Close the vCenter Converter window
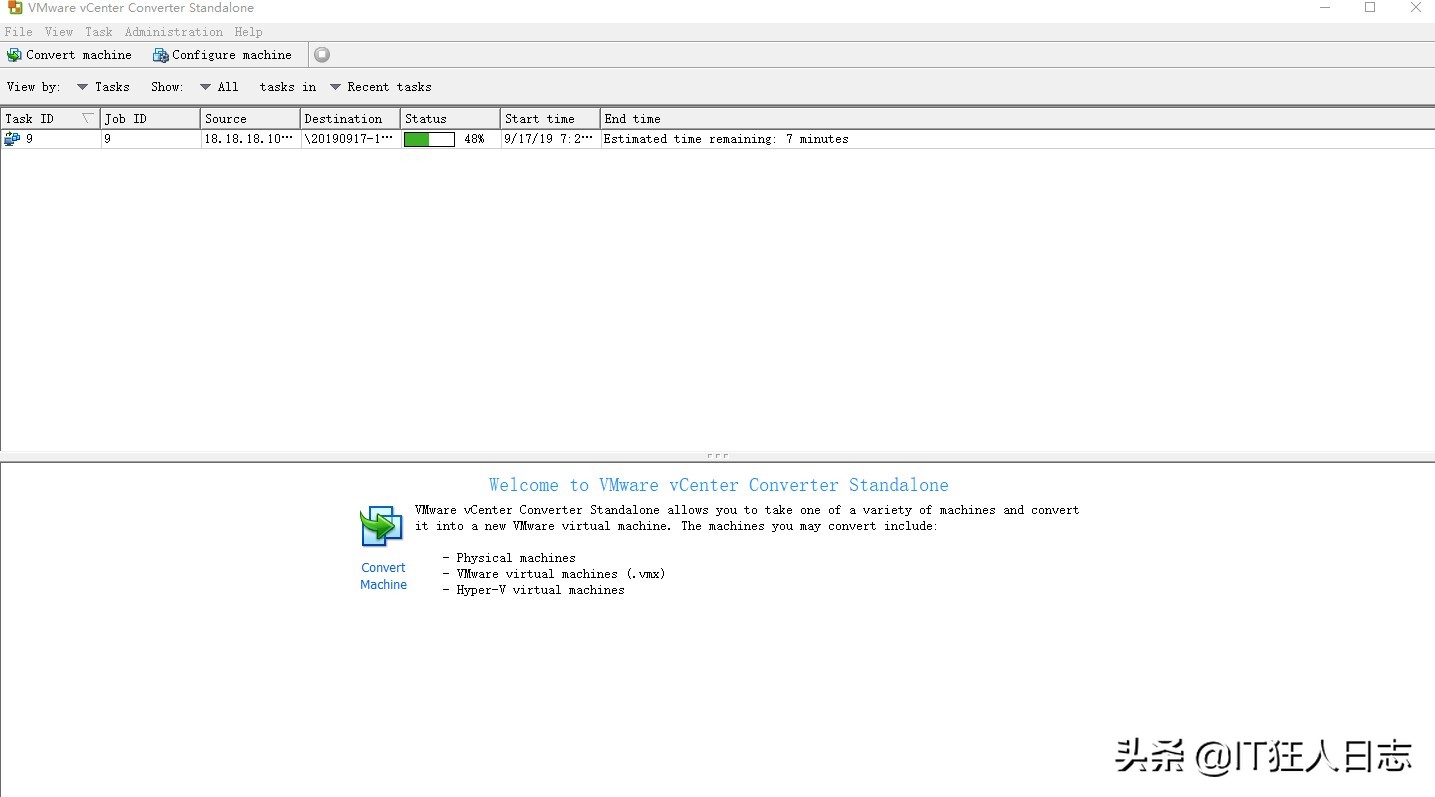 (1416, 8)
